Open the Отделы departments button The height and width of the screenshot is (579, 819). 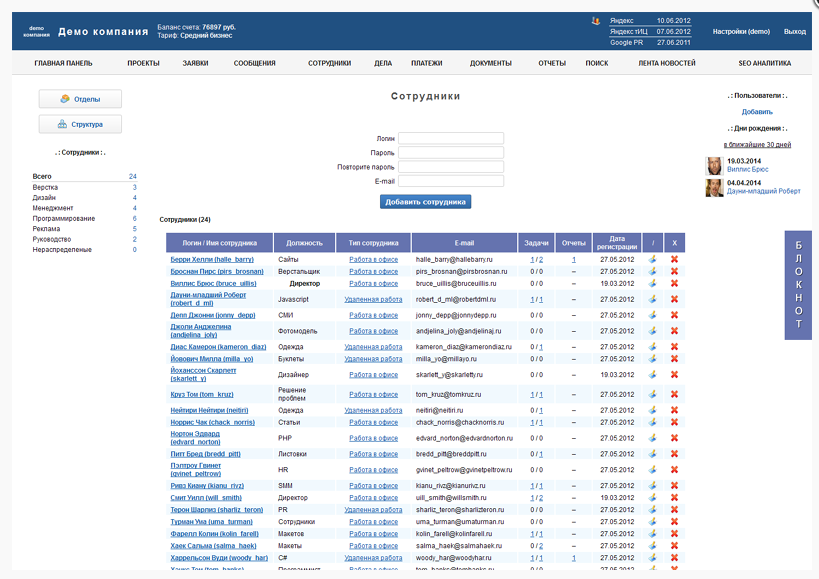point(80,99)
